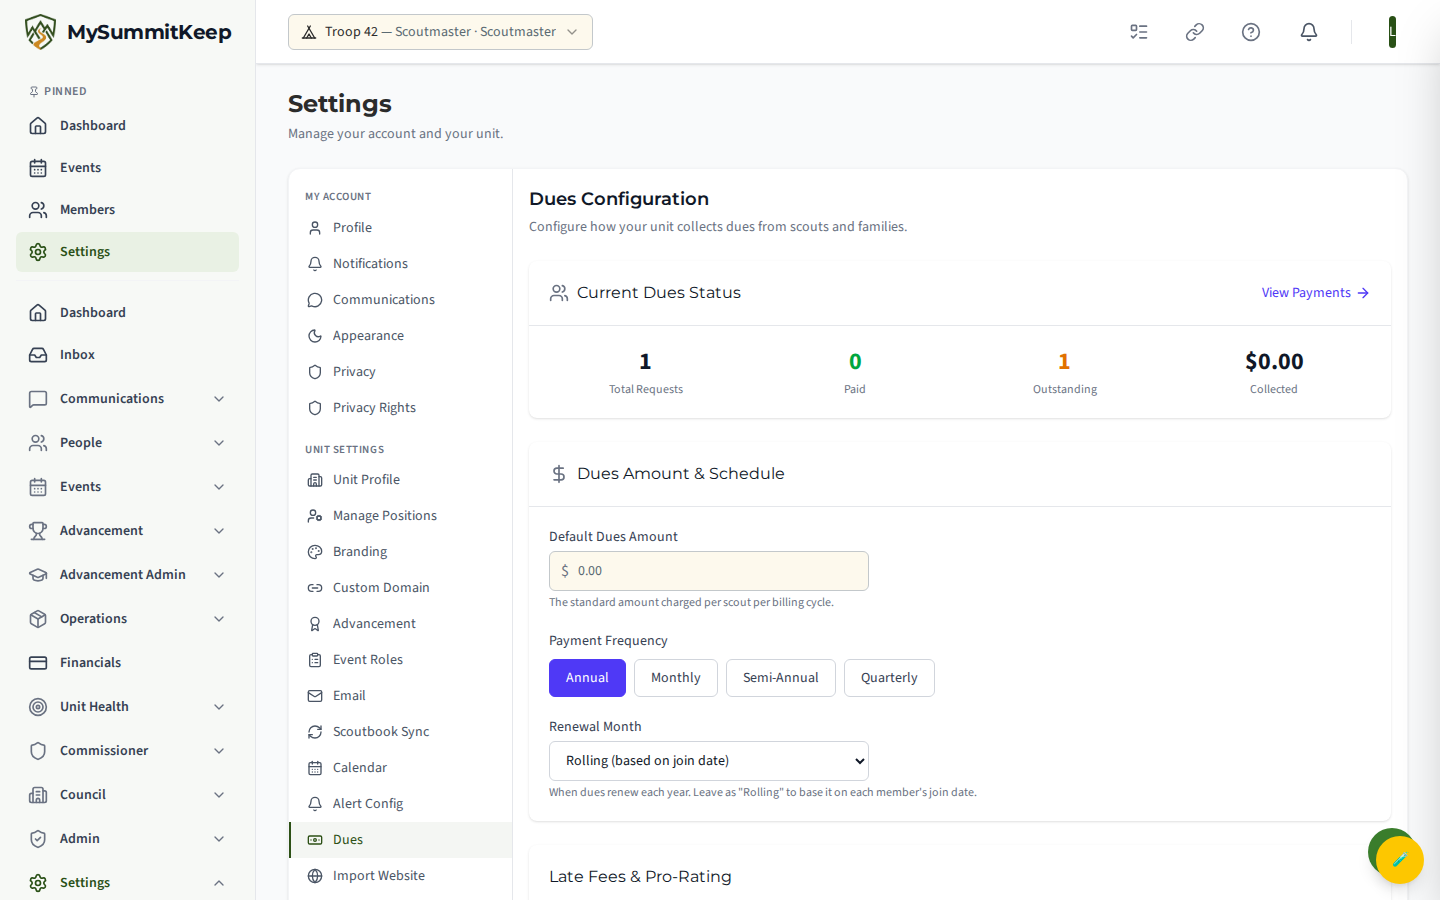This screenshot has width=1440, height=900.
Task: Click the user avatar in top bar
Action: point(1392,32)
